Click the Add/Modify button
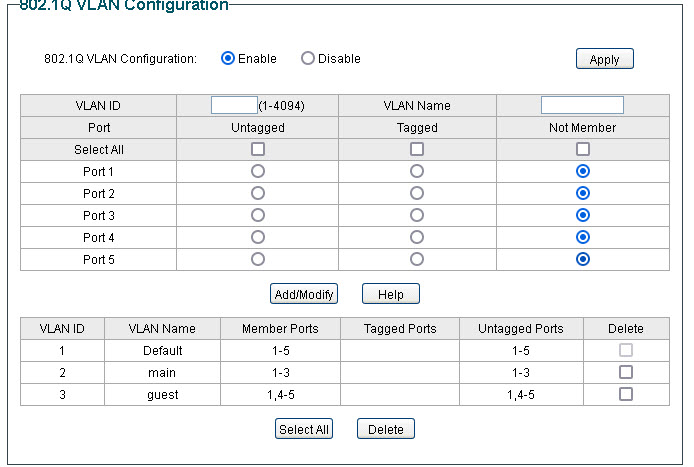Viewport: 694px width, 467px height. (x=304, y=294)
